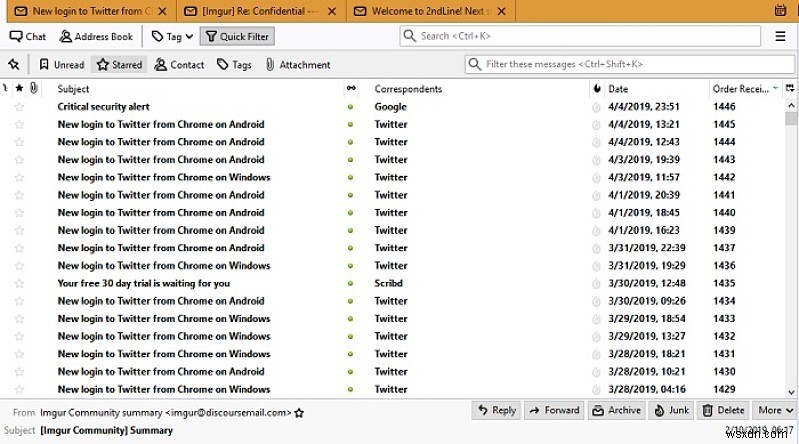Toggle the keep filters pinned icon
The width and height of the screenshot is (799, 444).
tap(14, 64)
